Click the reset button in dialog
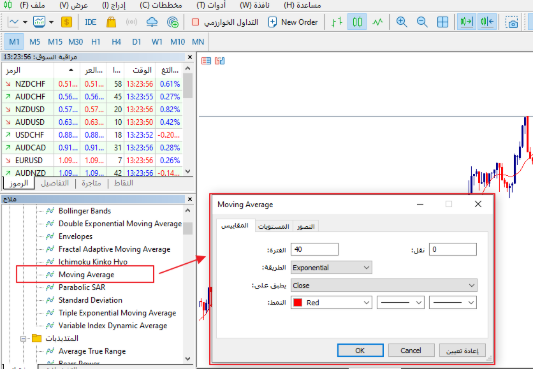The height and width of the screenshot is (369, 534). click(x=462, y=351)
